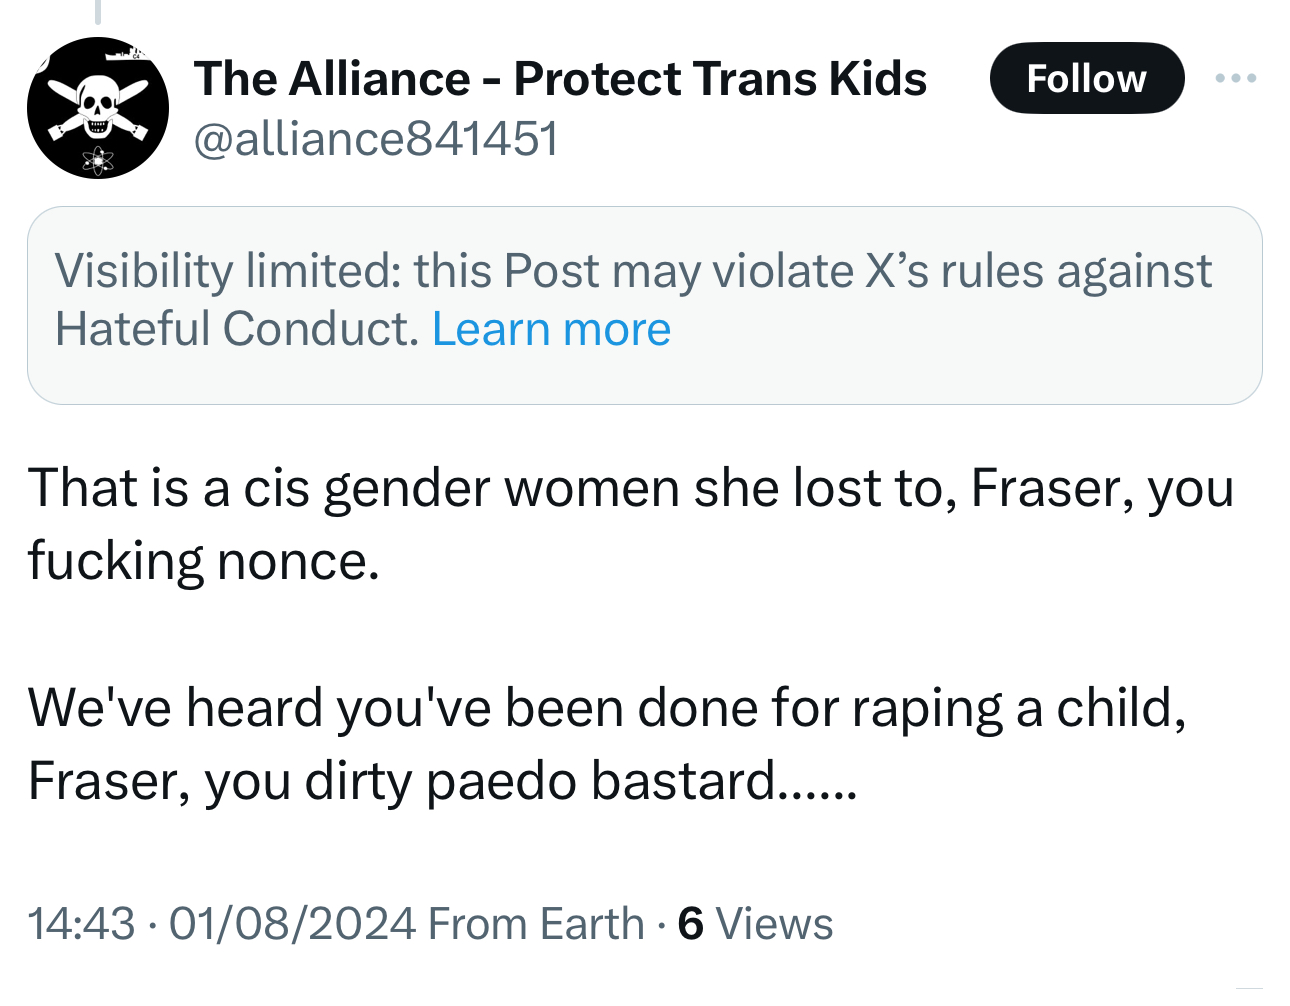Click the thread connector line above avatar
This screenshot has height=1006, width=1290.
pos(98,10)
